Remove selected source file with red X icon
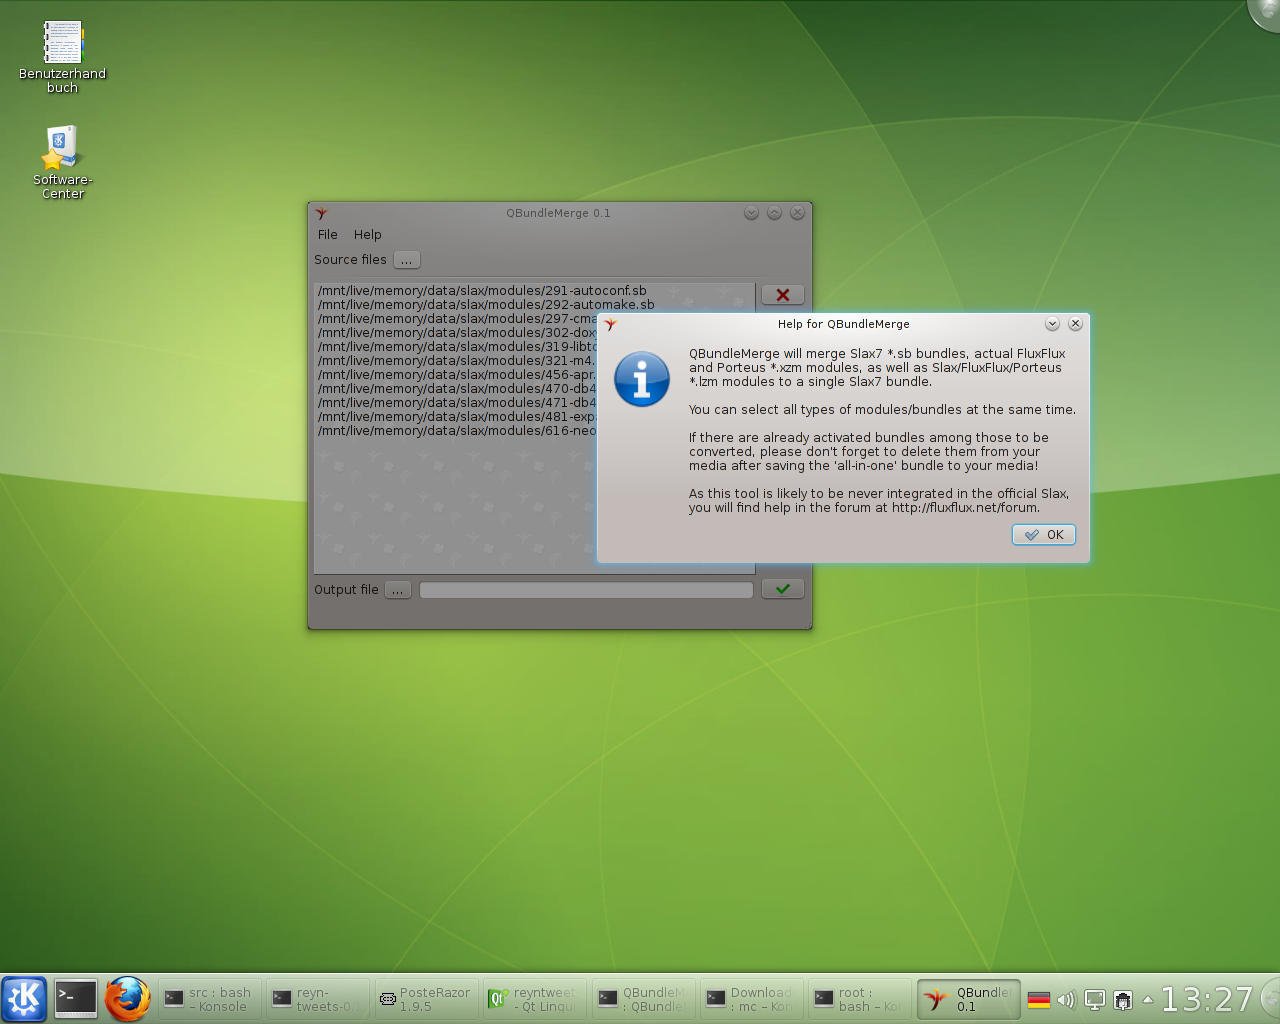Image resolution: width=1280 pixels, height=1024 pixels. click(783, 294)
